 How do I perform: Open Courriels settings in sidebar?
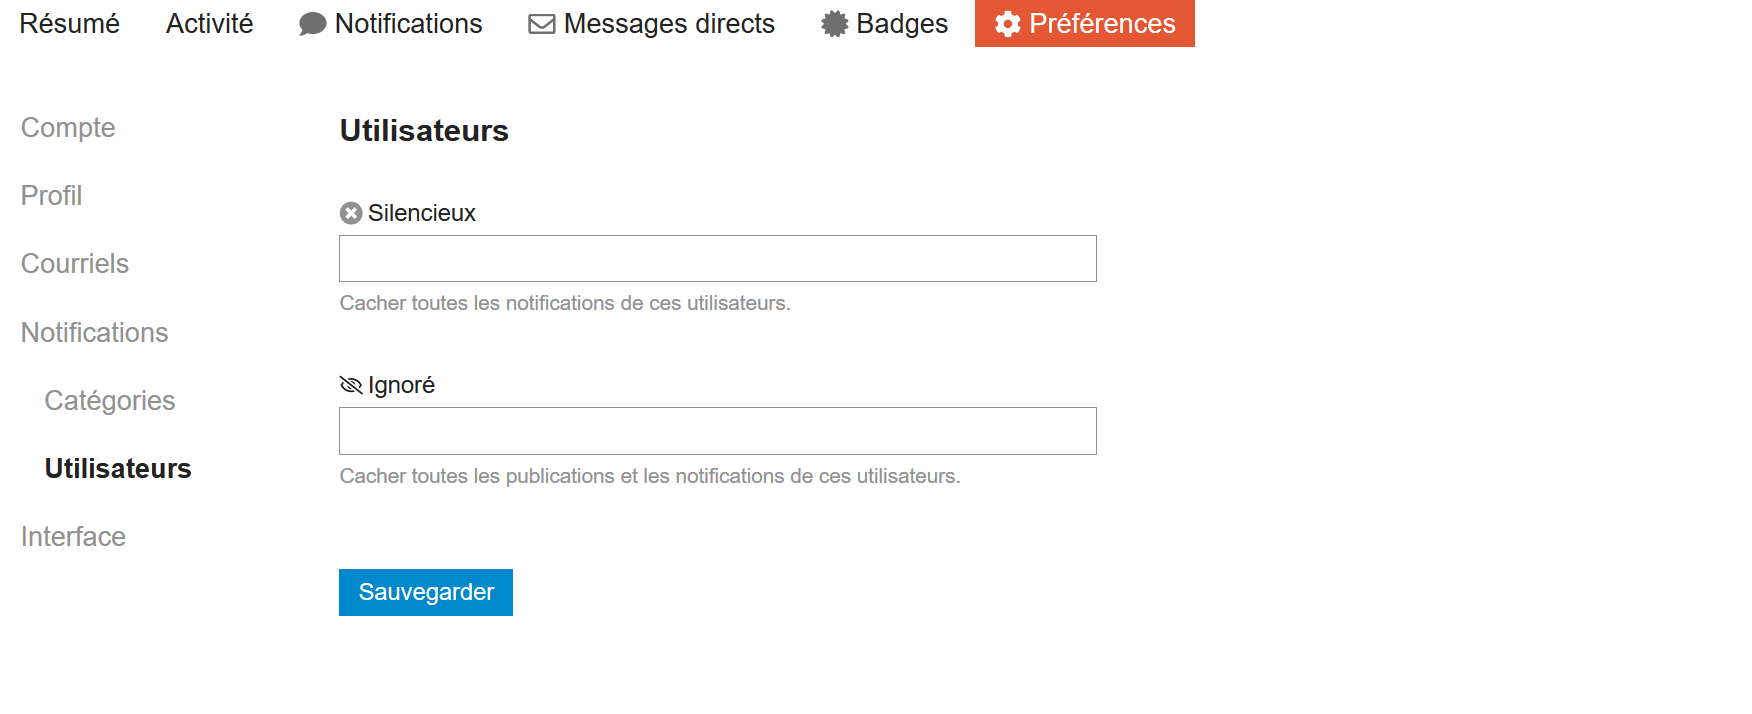75,264
